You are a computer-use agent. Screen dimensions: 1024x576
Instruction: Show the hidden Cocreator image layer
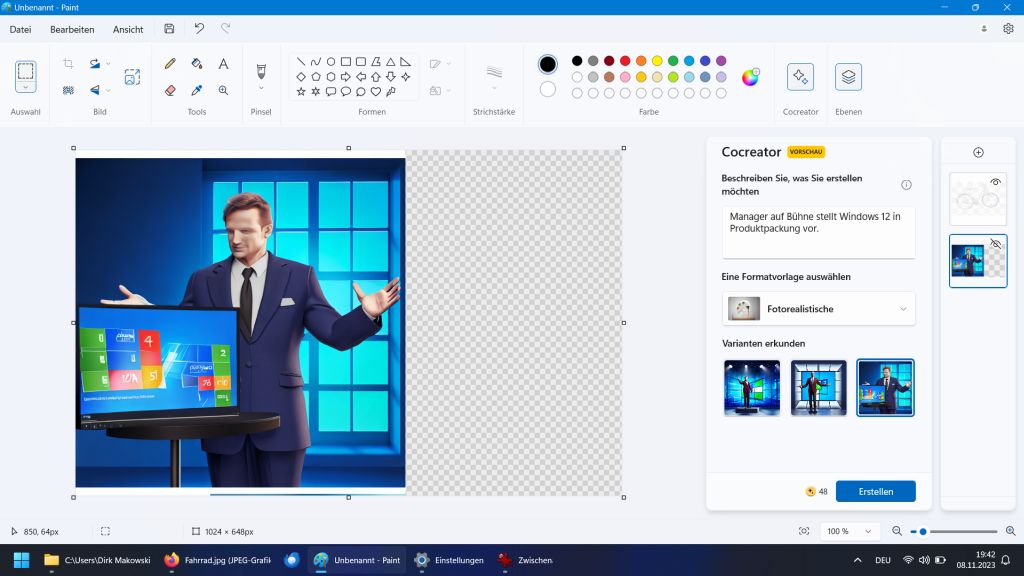995,244
